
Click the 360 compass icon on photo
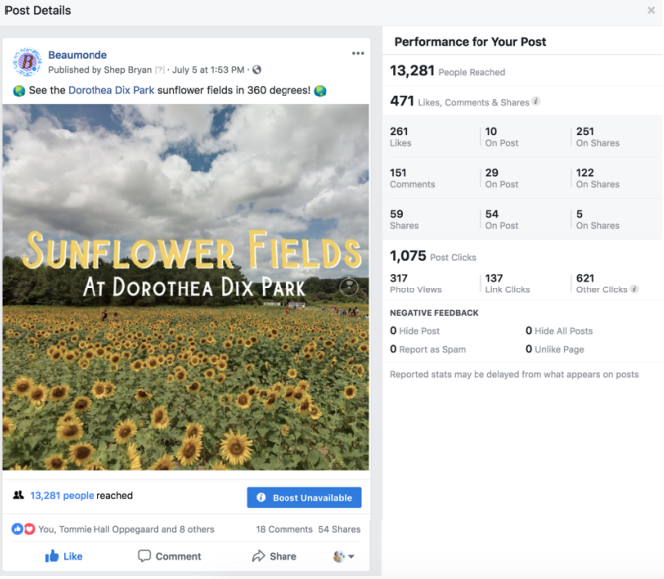click(x=349, y=287)
